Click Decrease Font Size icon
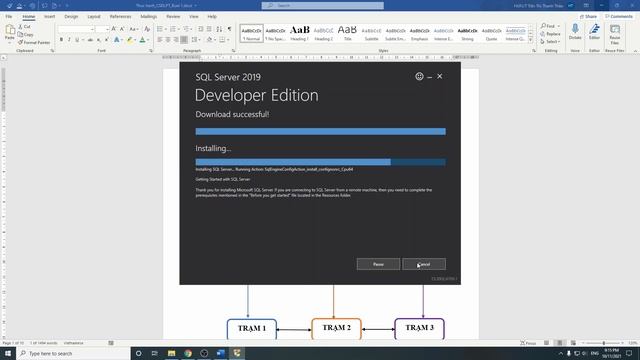 (122, 29)
